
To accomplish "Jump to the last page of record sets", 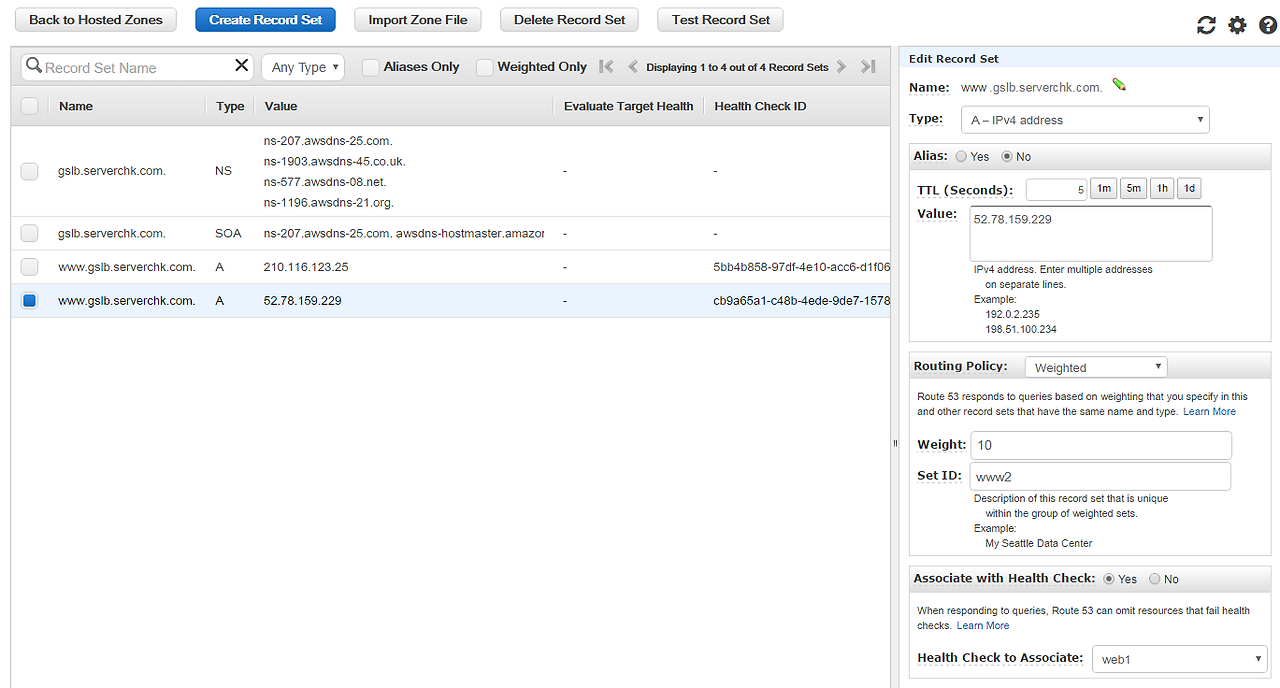I will coord(867,67).
